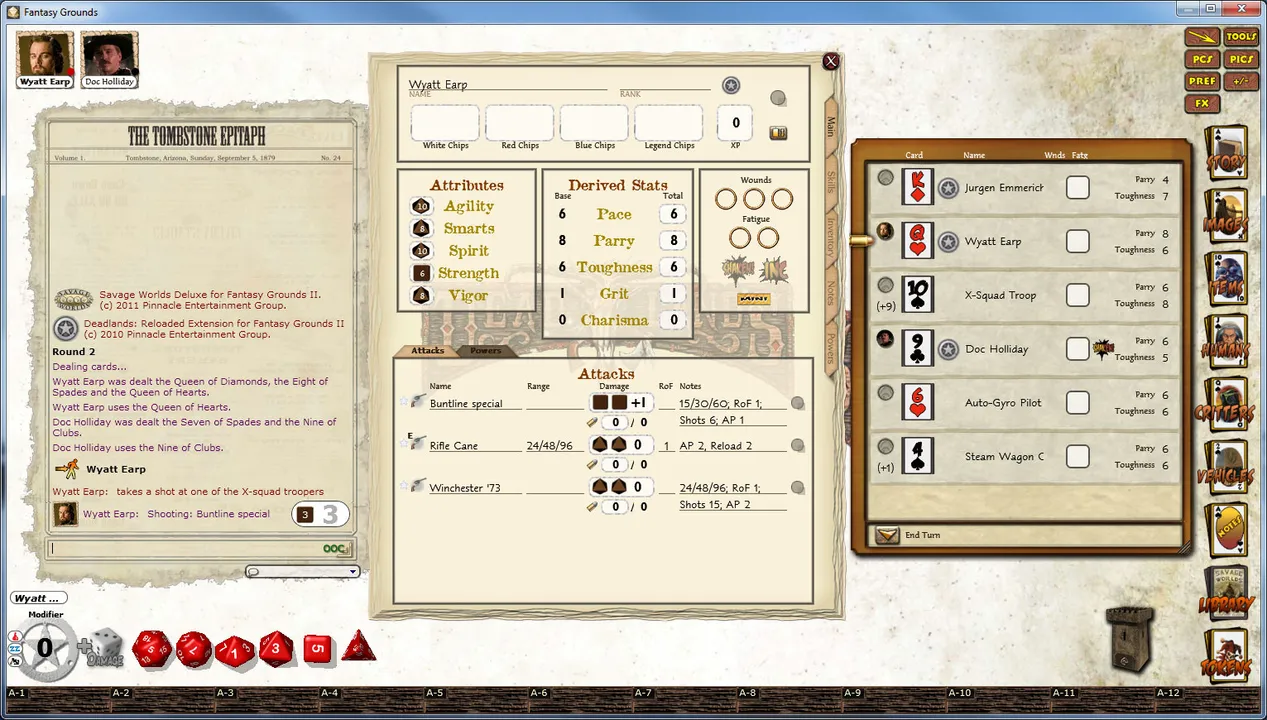The image size is (1267, 720).
Task: Click the XP value field
Action: tap(735, 123)
